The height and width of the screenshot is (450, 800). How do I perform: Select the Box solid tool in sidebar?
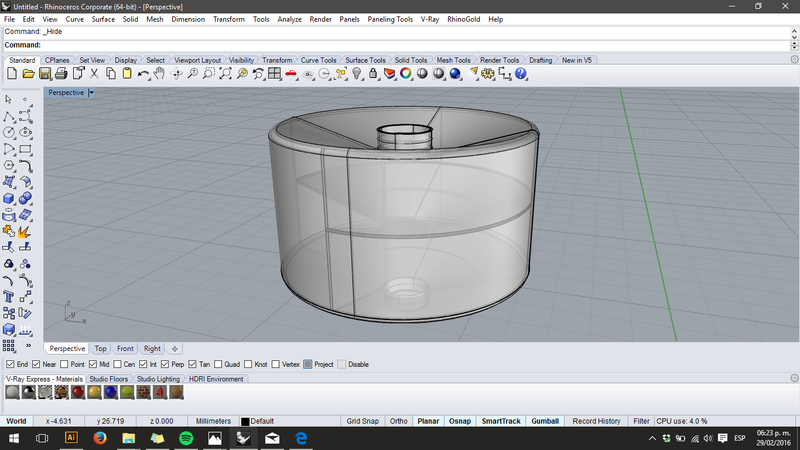click(9, 198)
